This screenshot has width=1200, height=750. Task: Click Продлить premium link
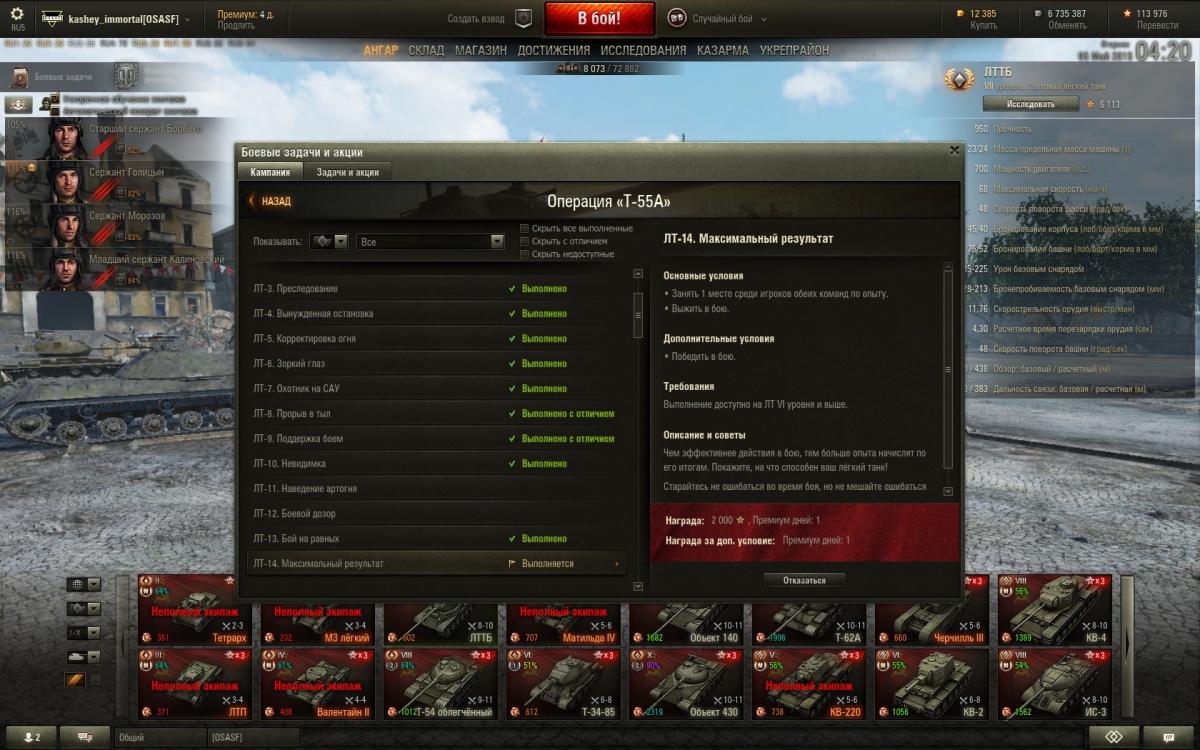click(236, 26)
